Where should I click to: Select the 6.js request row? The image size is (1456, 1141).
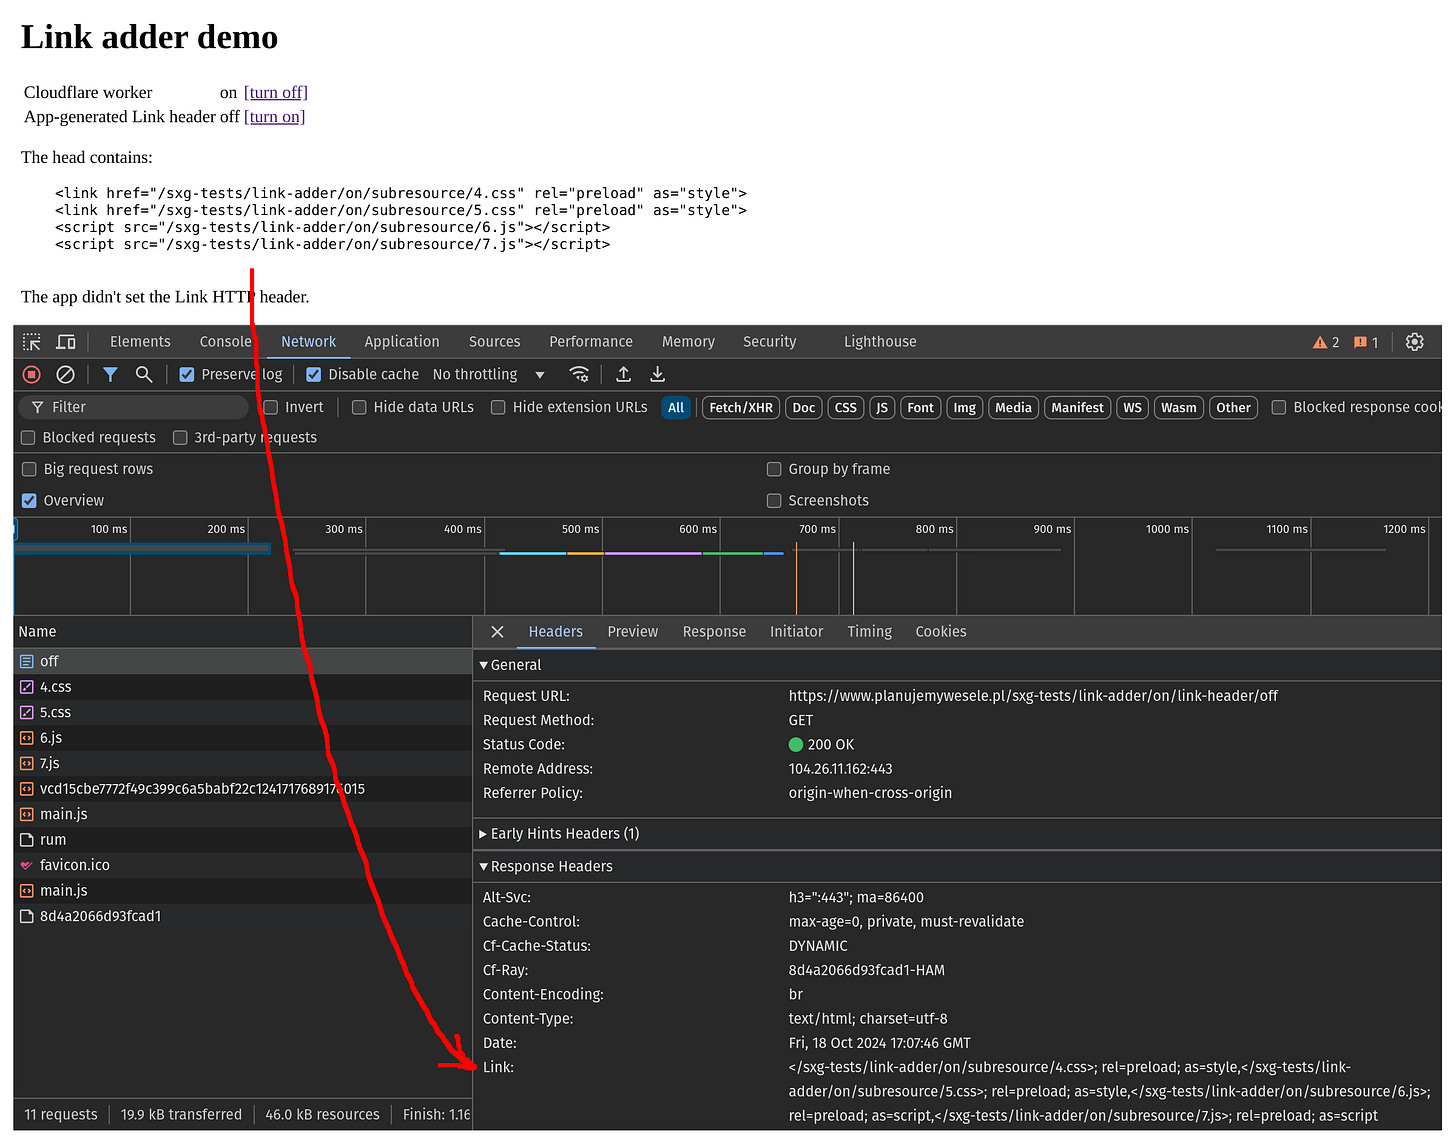[243, 738]
